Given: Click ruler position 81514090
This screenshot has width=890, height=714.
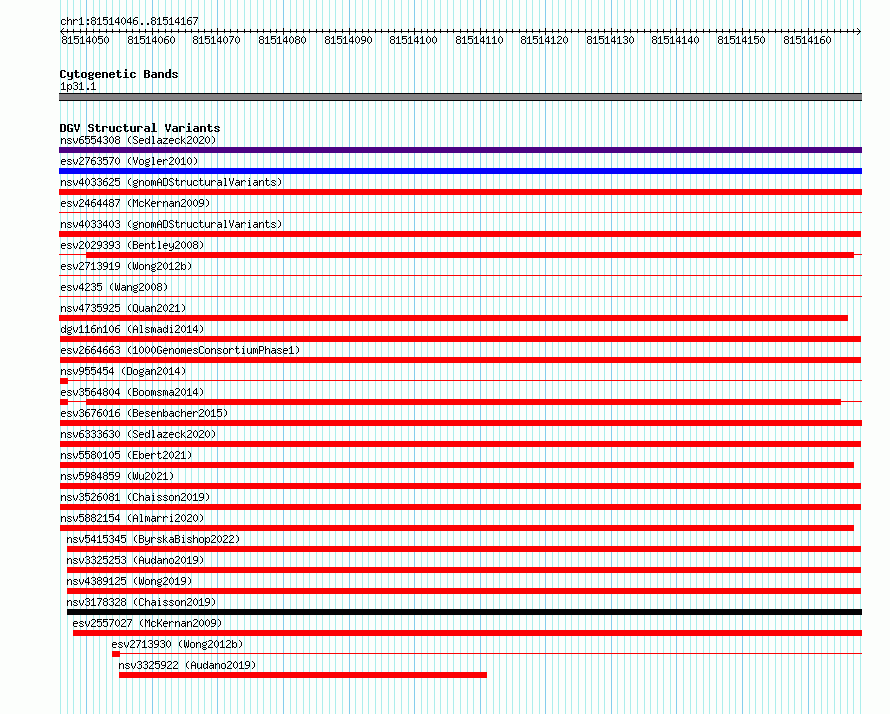Looking at the screenshot, I should (x=348, y=40).
